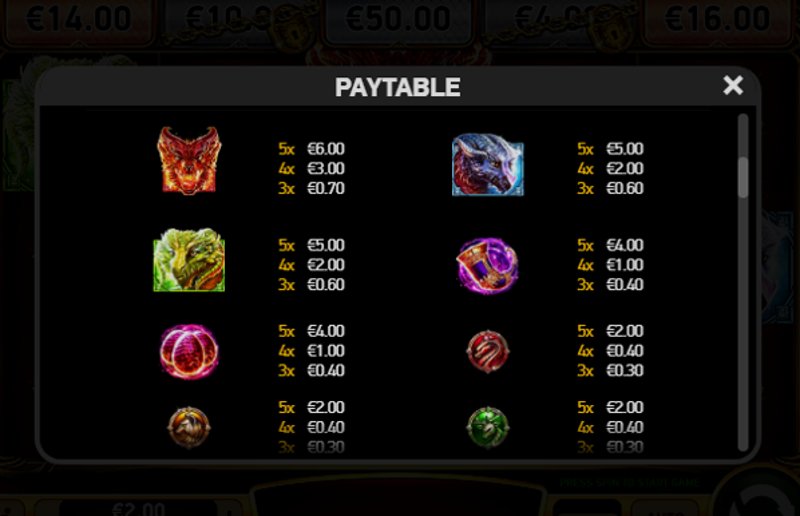The height and width of the screenshot is (516, 800).
Task: Select the green dragon medallion symbol
Action: pyautogui.click(x=488, y=427)
